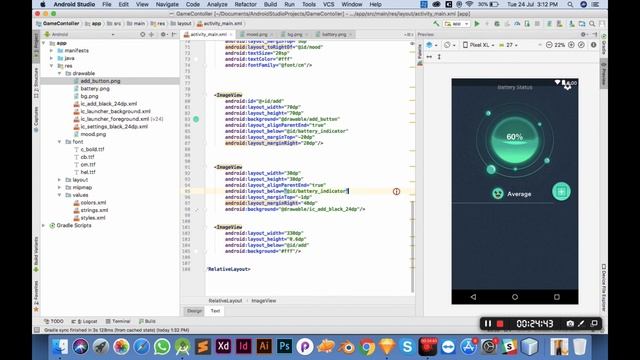Open InDesign from the dock
This screenshot has width=640, height=360.
[x=243, y=346]
